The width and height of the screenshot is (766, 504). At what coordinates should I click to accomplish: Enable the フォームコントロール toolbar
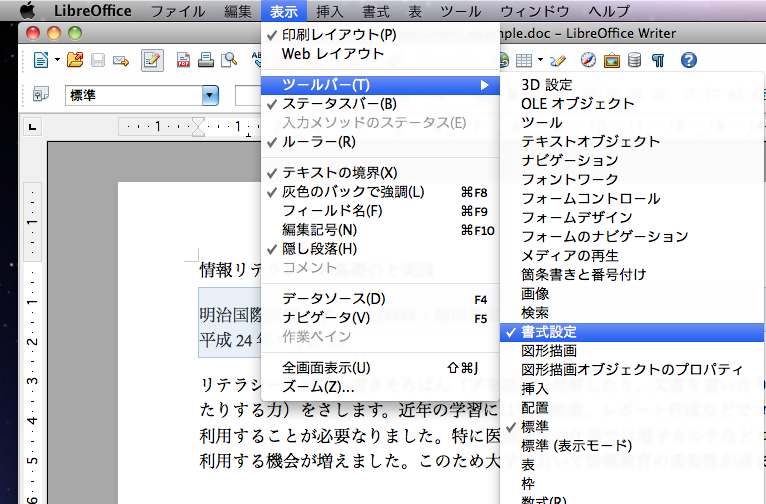[x=632, y=198]
